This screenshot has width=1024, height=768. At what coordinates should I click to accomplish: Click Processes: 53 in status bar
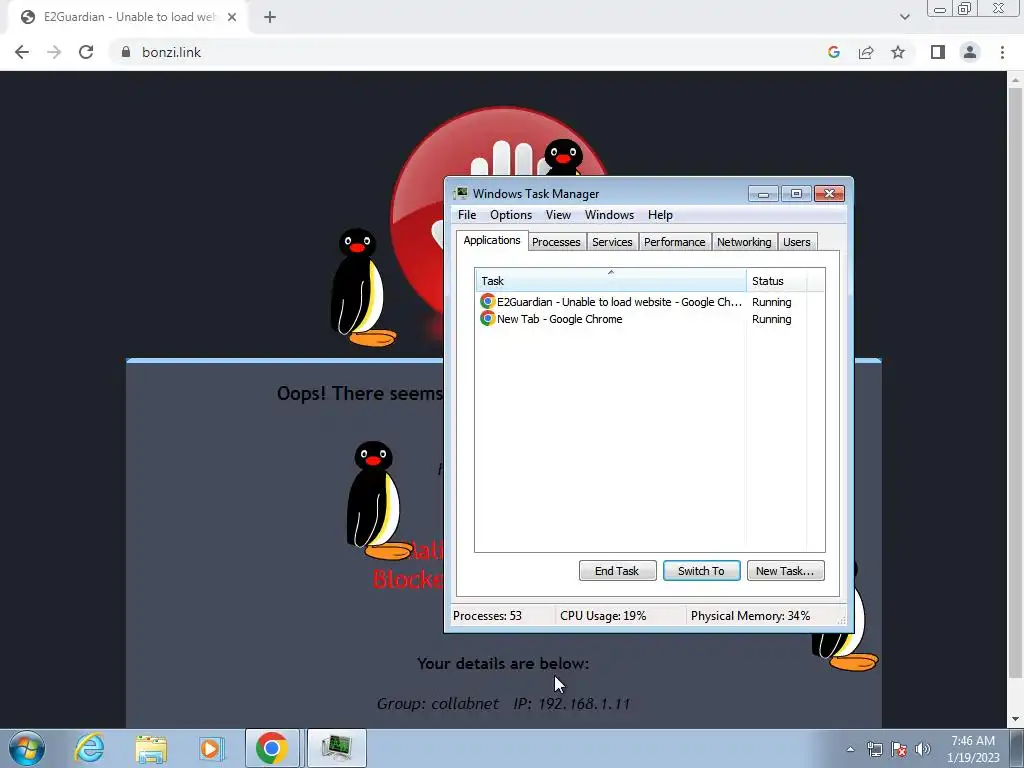(x=487, y=616)
